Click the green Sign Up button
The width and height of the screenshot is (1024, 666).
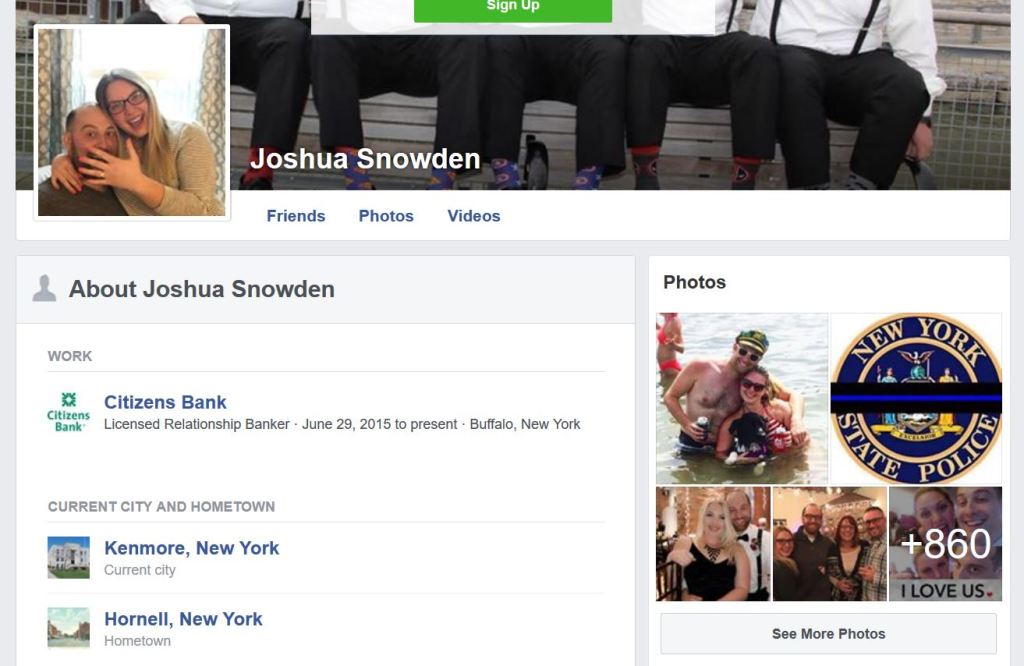point(513,10)
